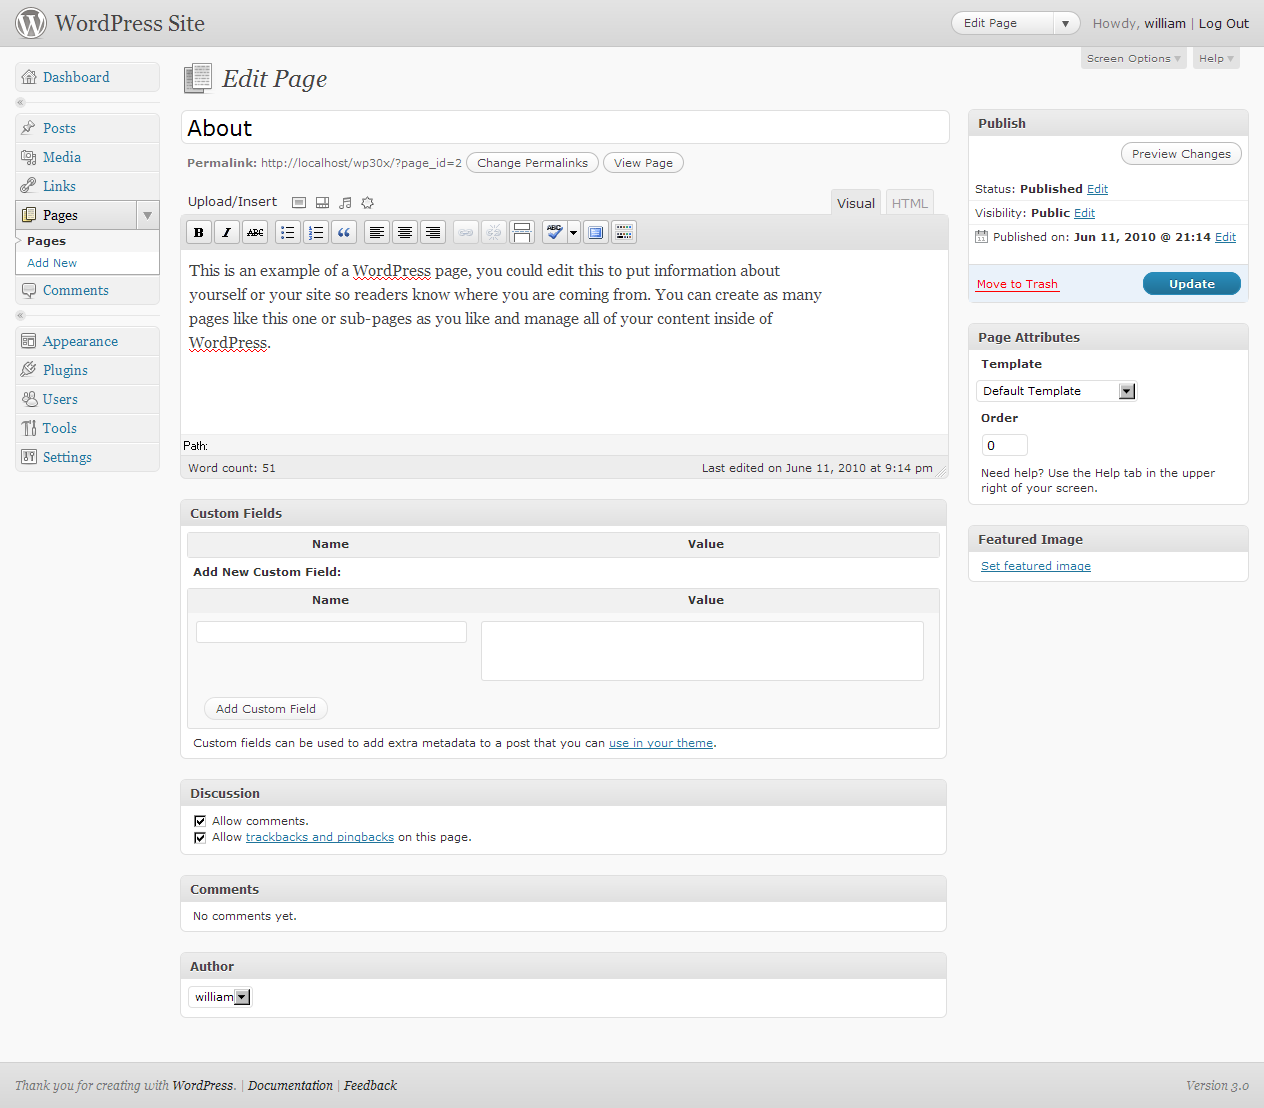Viewport: 1264px width, 1108px height.
Task: Uncheck the Allow comments checkbox
Action: tap(200, 821)
